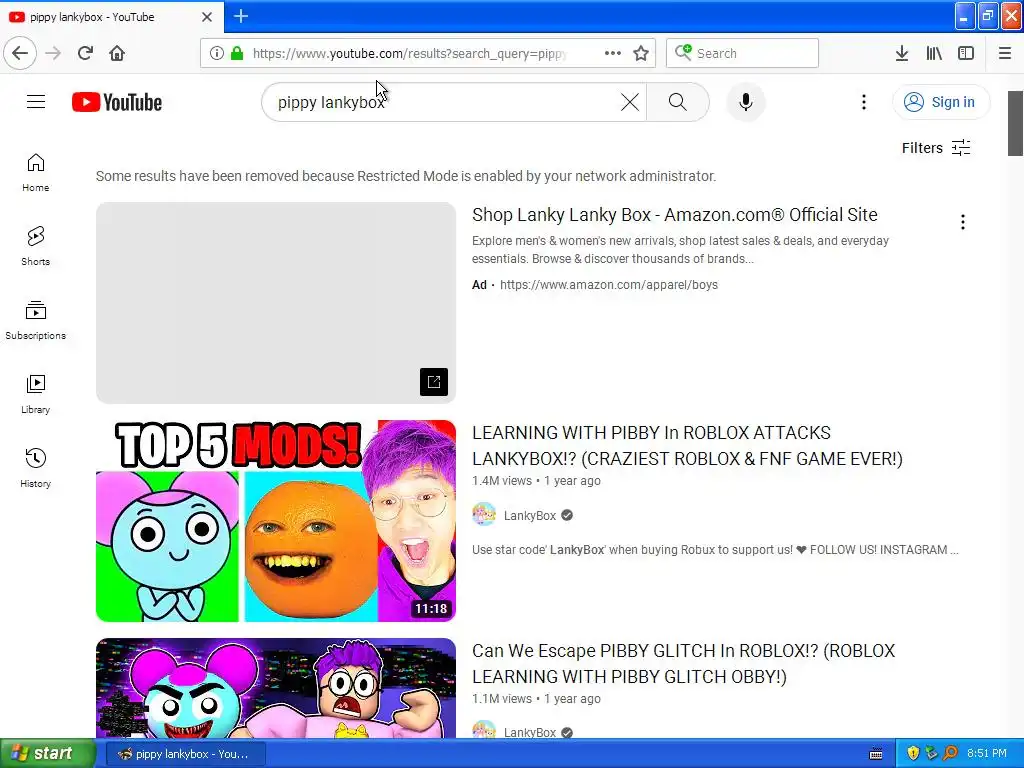Go to the YouTube logo home link
The height and width of the screenshot is (768, 1024).
click(117, 102)
